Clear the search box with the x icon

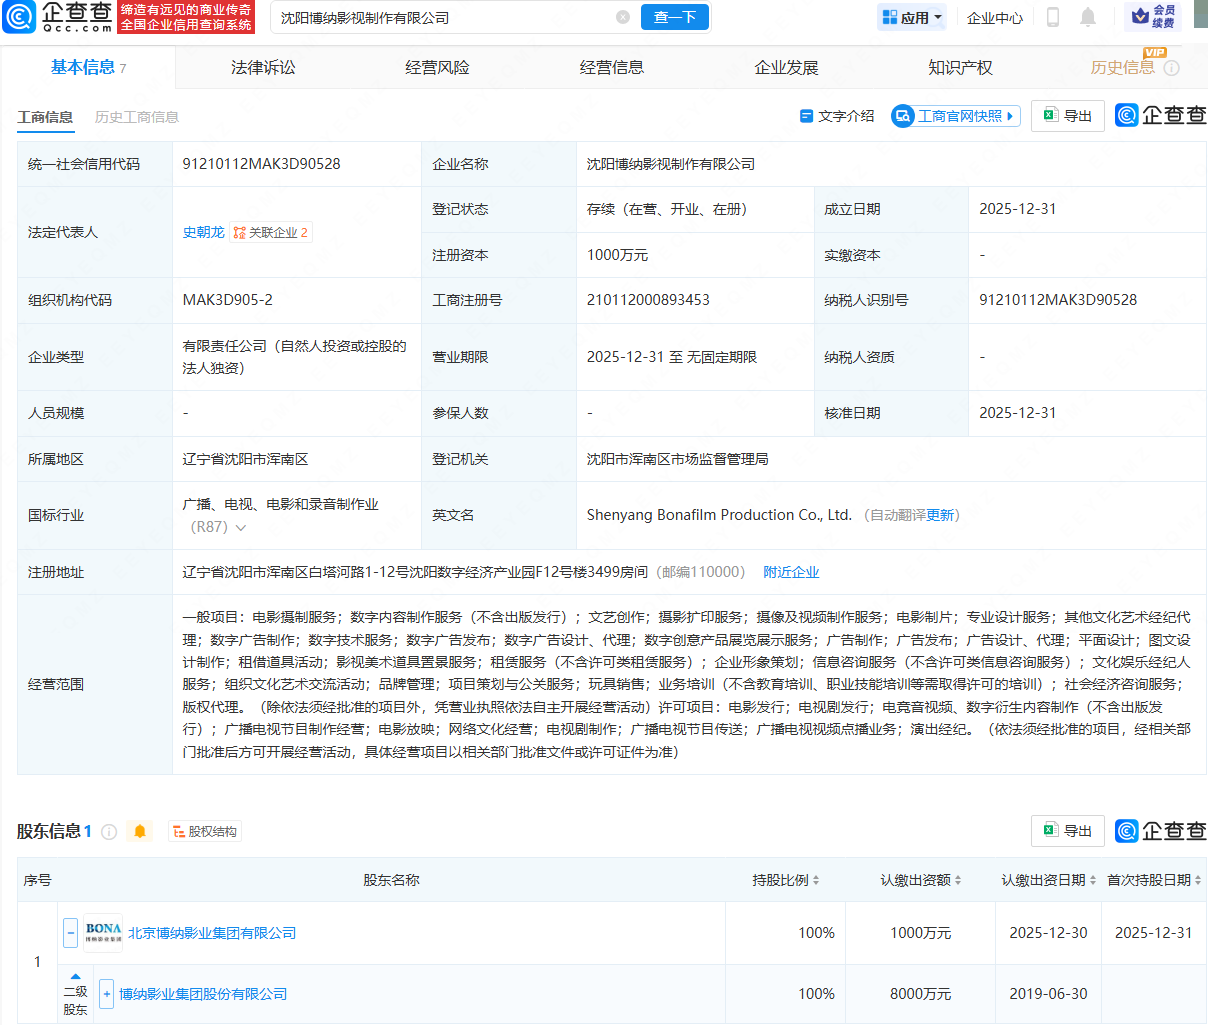pyautogui.click(x=624, y=17)
